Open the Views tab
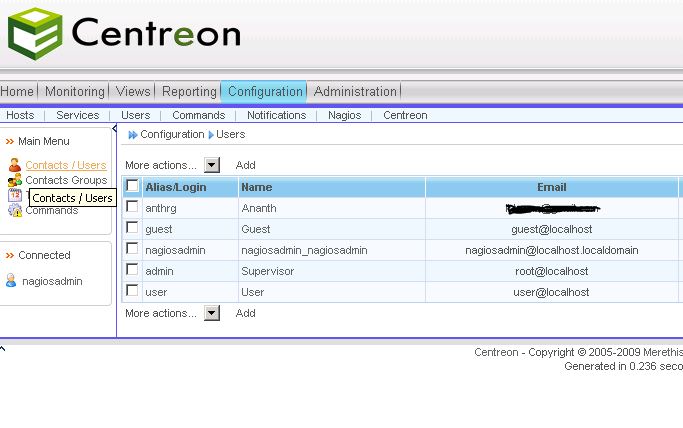 (x=133, y=91)
